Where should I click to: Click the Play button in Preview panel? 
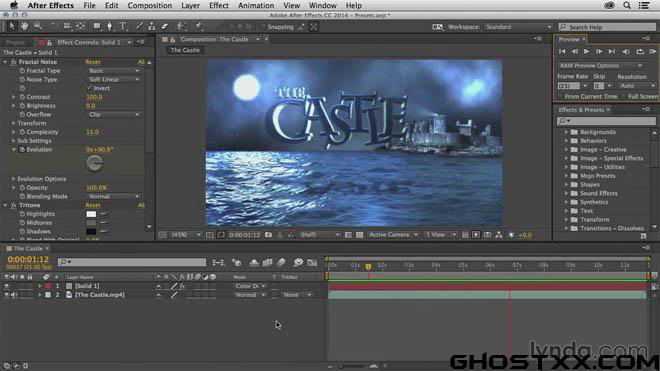(x=586, y=51)
